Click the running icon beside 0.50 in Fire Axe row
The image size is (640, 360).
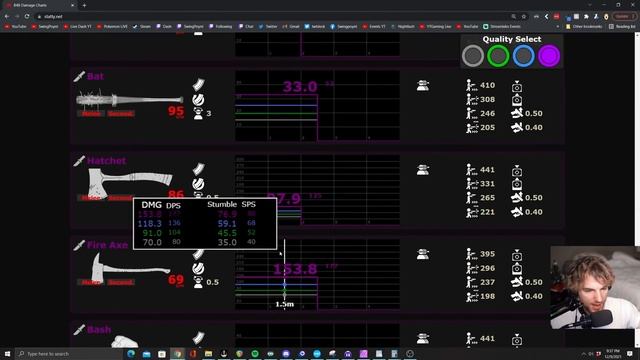(x=517, y=282)
